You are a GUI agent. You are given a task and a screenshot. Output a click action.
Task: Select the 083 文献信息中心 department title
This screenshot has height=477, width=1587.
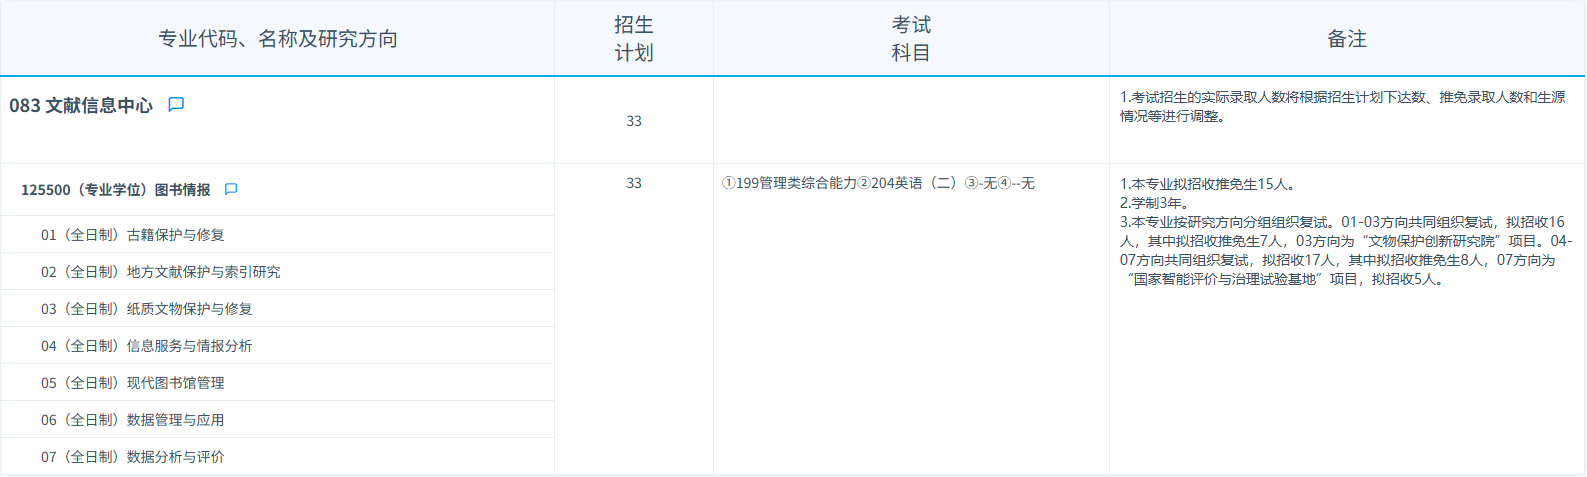tap(81, 106)
